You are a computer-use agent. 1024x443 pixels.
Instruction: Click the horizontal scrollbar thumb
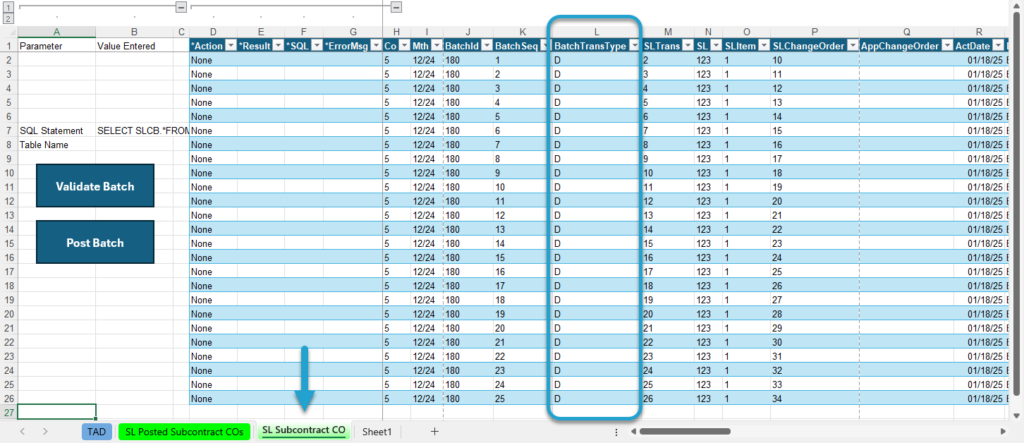click(684, 431)
